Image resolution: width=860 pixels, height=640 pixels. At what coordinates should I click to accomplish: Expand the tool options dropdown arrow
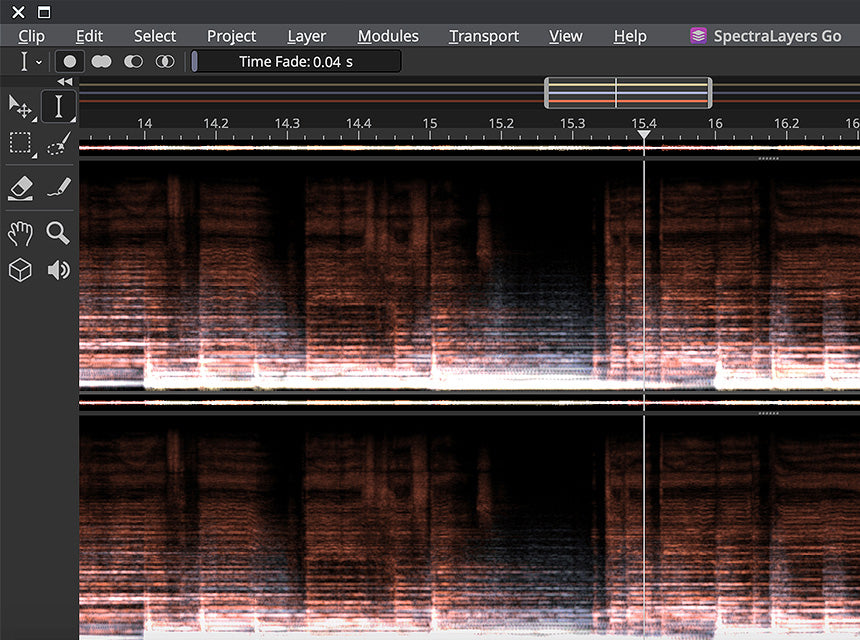(x=38, y=63)
